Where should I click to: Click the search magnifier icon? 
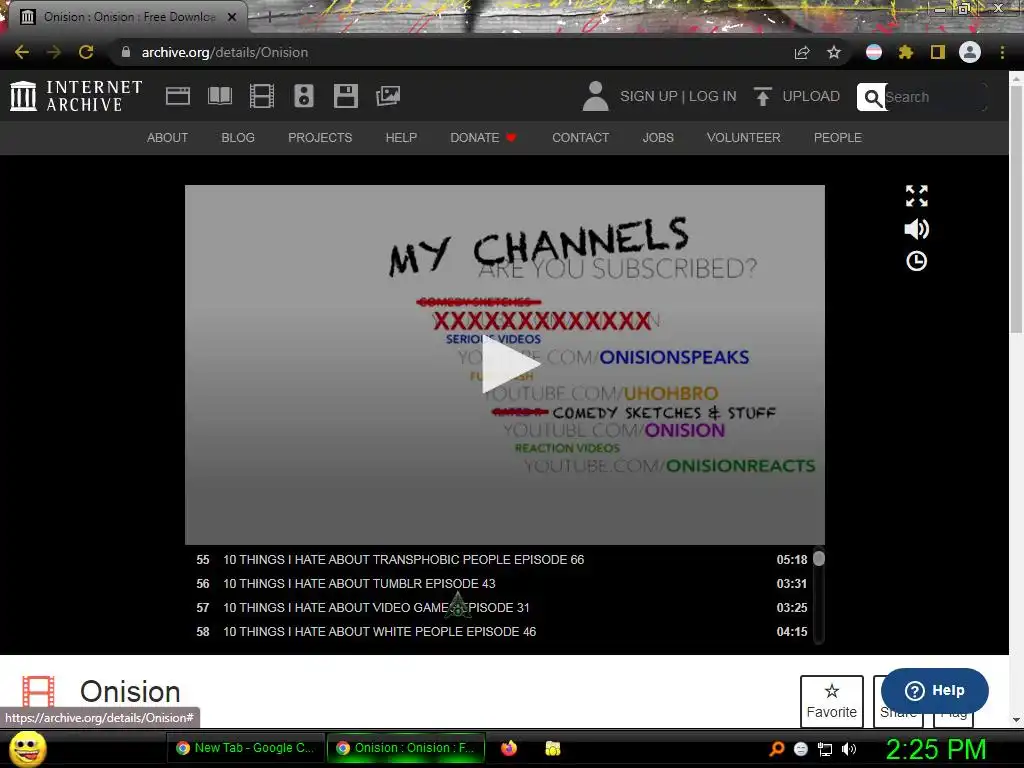coord(872,97)
